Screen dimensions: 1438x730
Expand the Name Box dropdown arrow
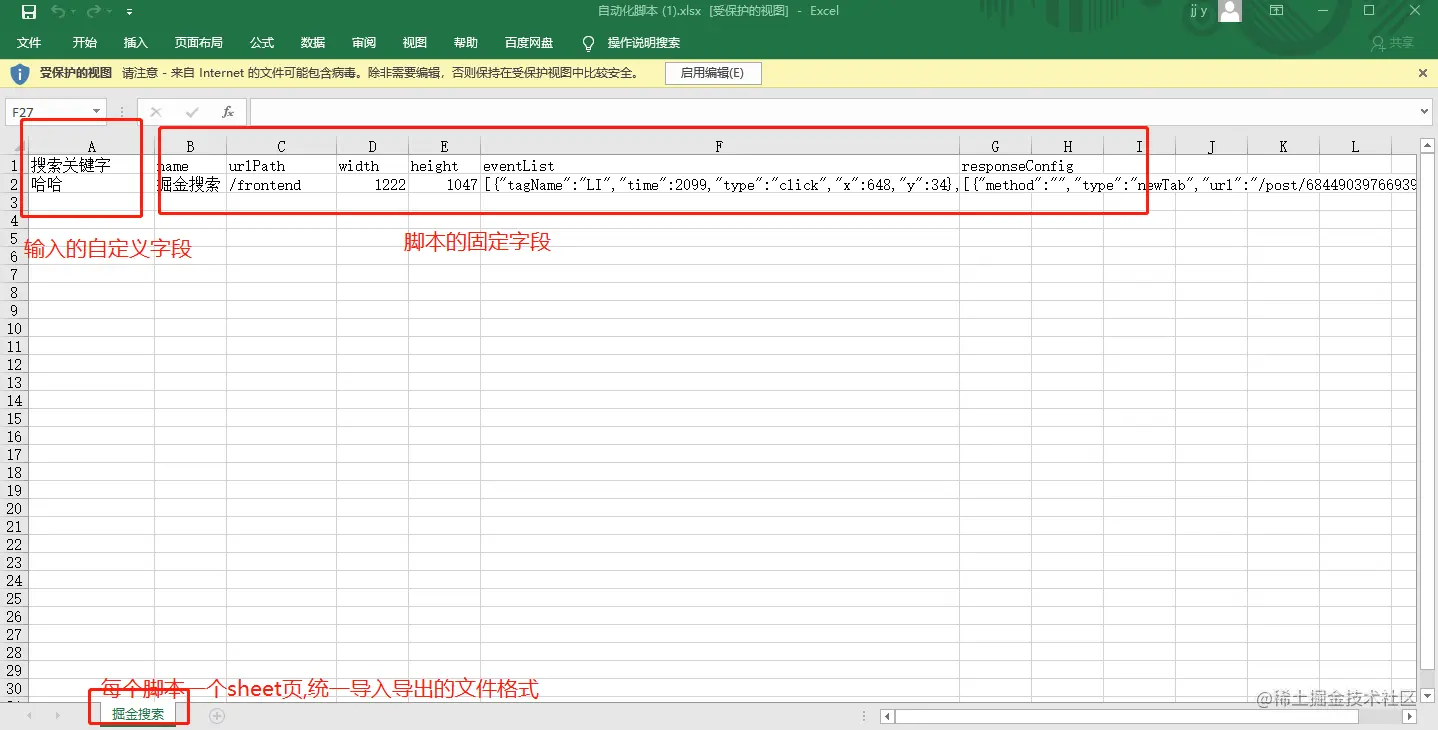click(97, 112)
